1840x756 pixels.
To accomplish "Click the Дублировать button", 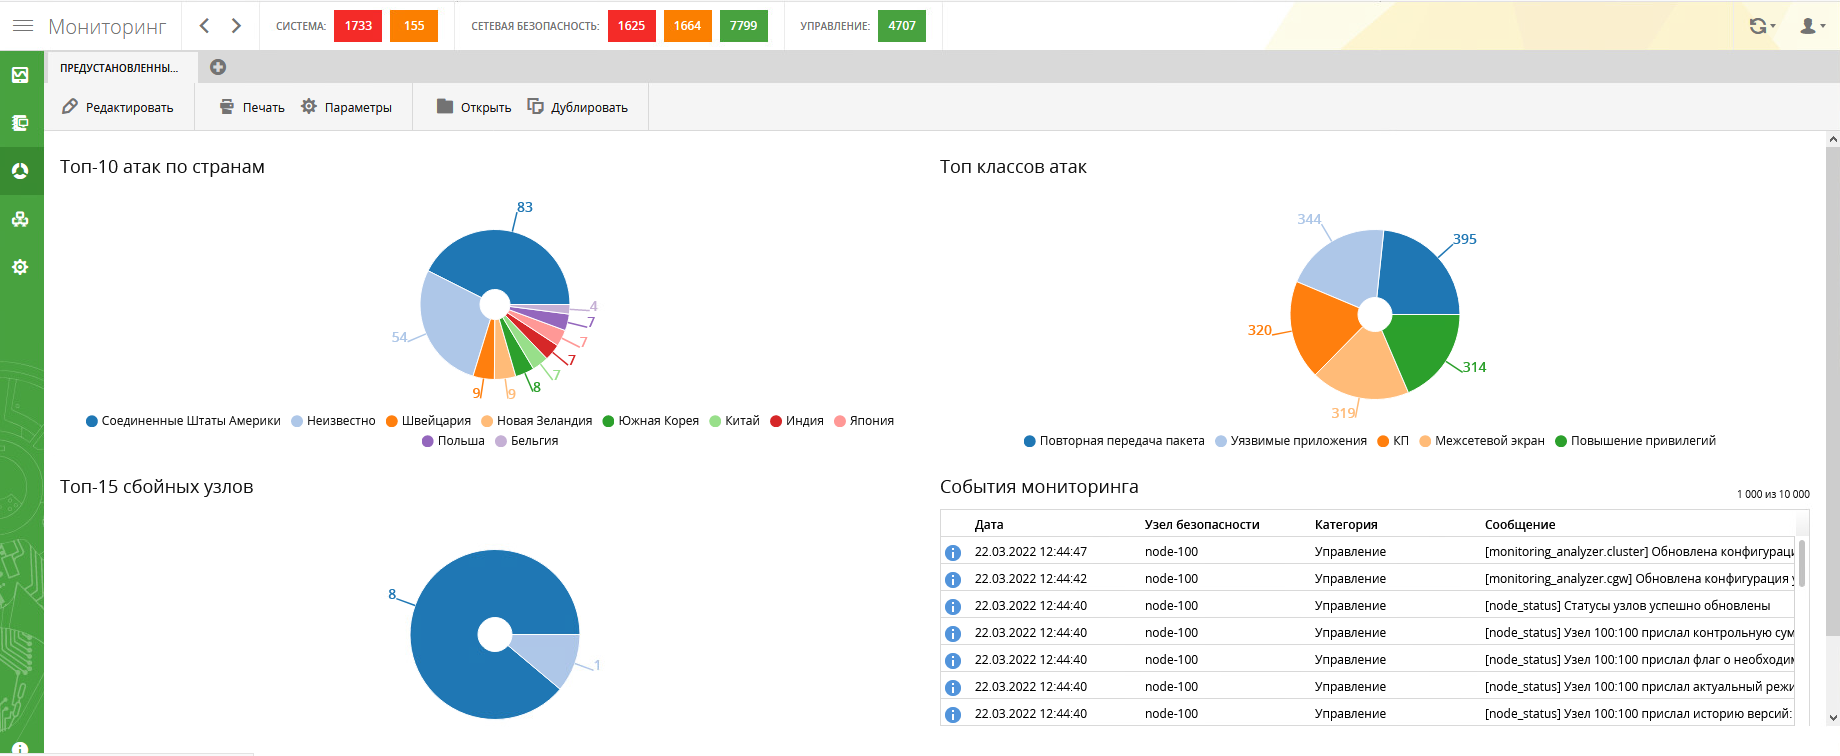I will (x=578, y=107).
